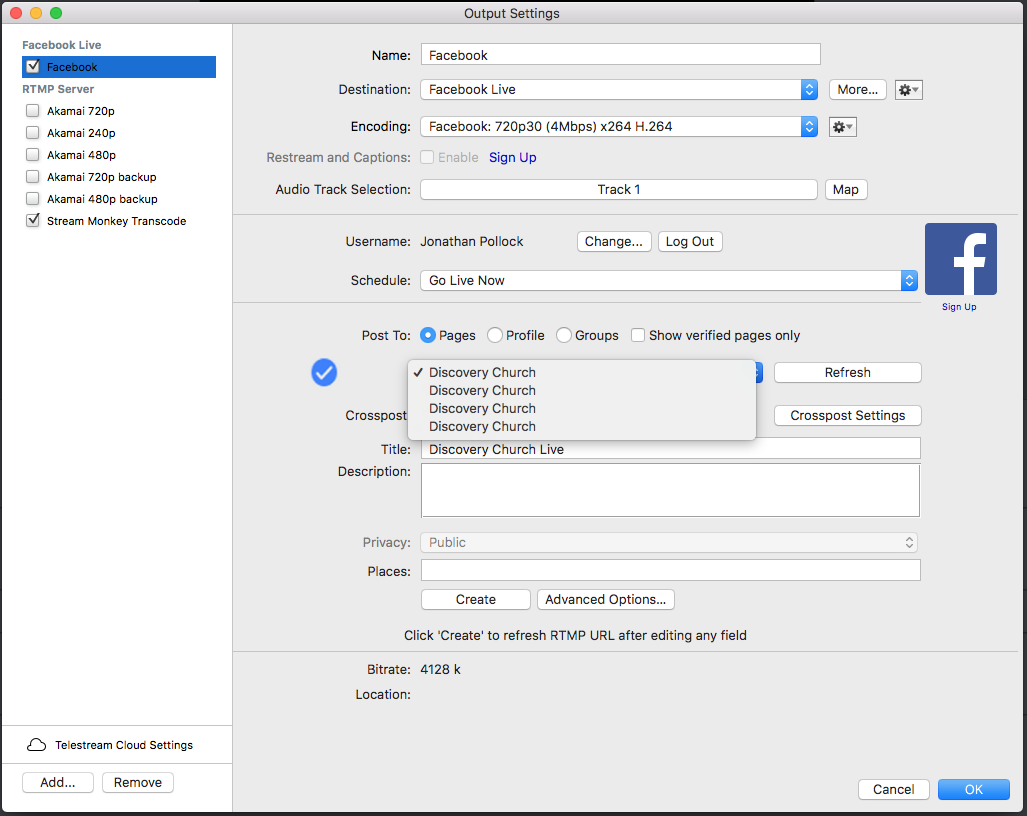Select Akamai 480p backup in sidebar list
Image resolution: width=1027 pixels, height=816 pixels.
[x=102, y=199]
